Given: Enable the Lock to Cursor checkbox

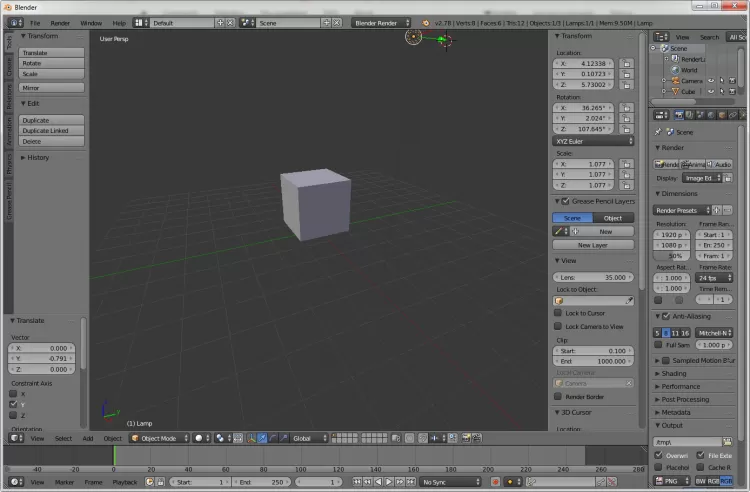Looking at the screenshot, I should click(x=558, y=313).
